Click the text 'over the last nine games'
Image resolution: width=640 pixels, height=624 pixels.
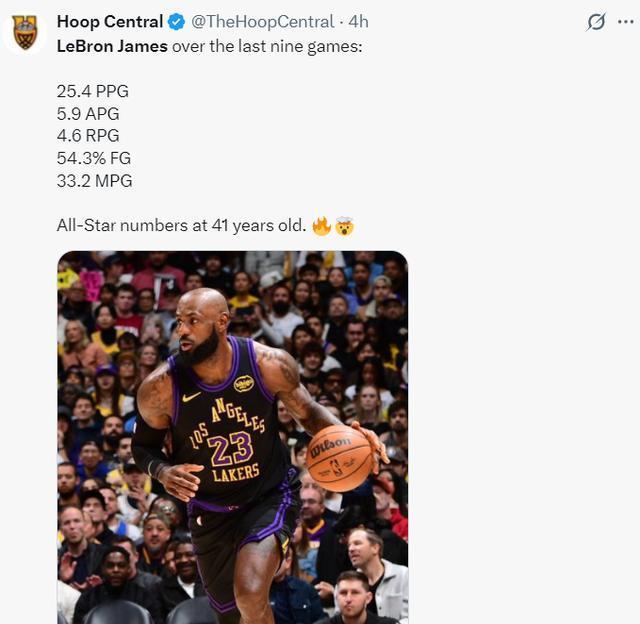coord(266,46)
